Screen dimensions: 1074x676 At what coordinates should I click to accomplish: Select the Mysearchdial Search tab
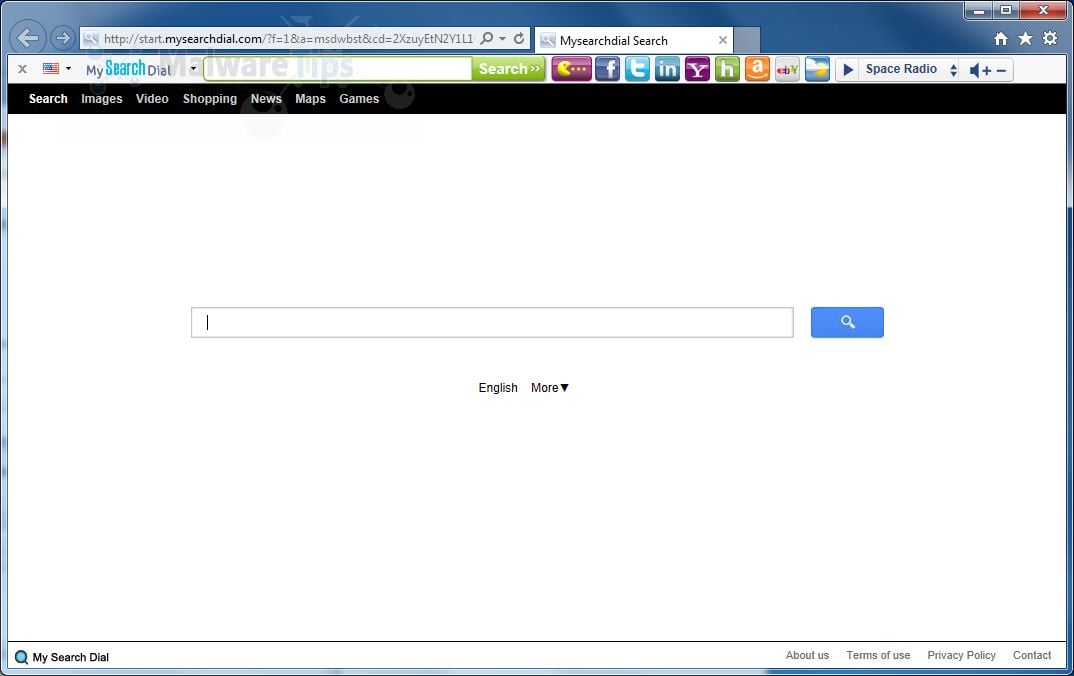[x=633, y=40]
